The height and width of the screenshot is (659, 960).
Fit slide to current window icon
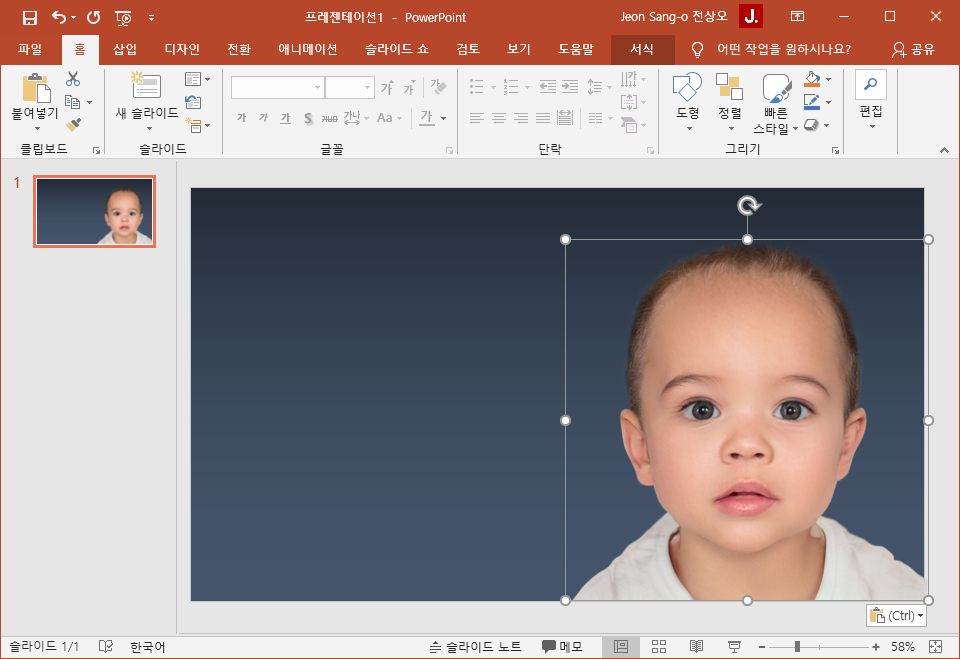pyautogui.click(x=936, y=646)
